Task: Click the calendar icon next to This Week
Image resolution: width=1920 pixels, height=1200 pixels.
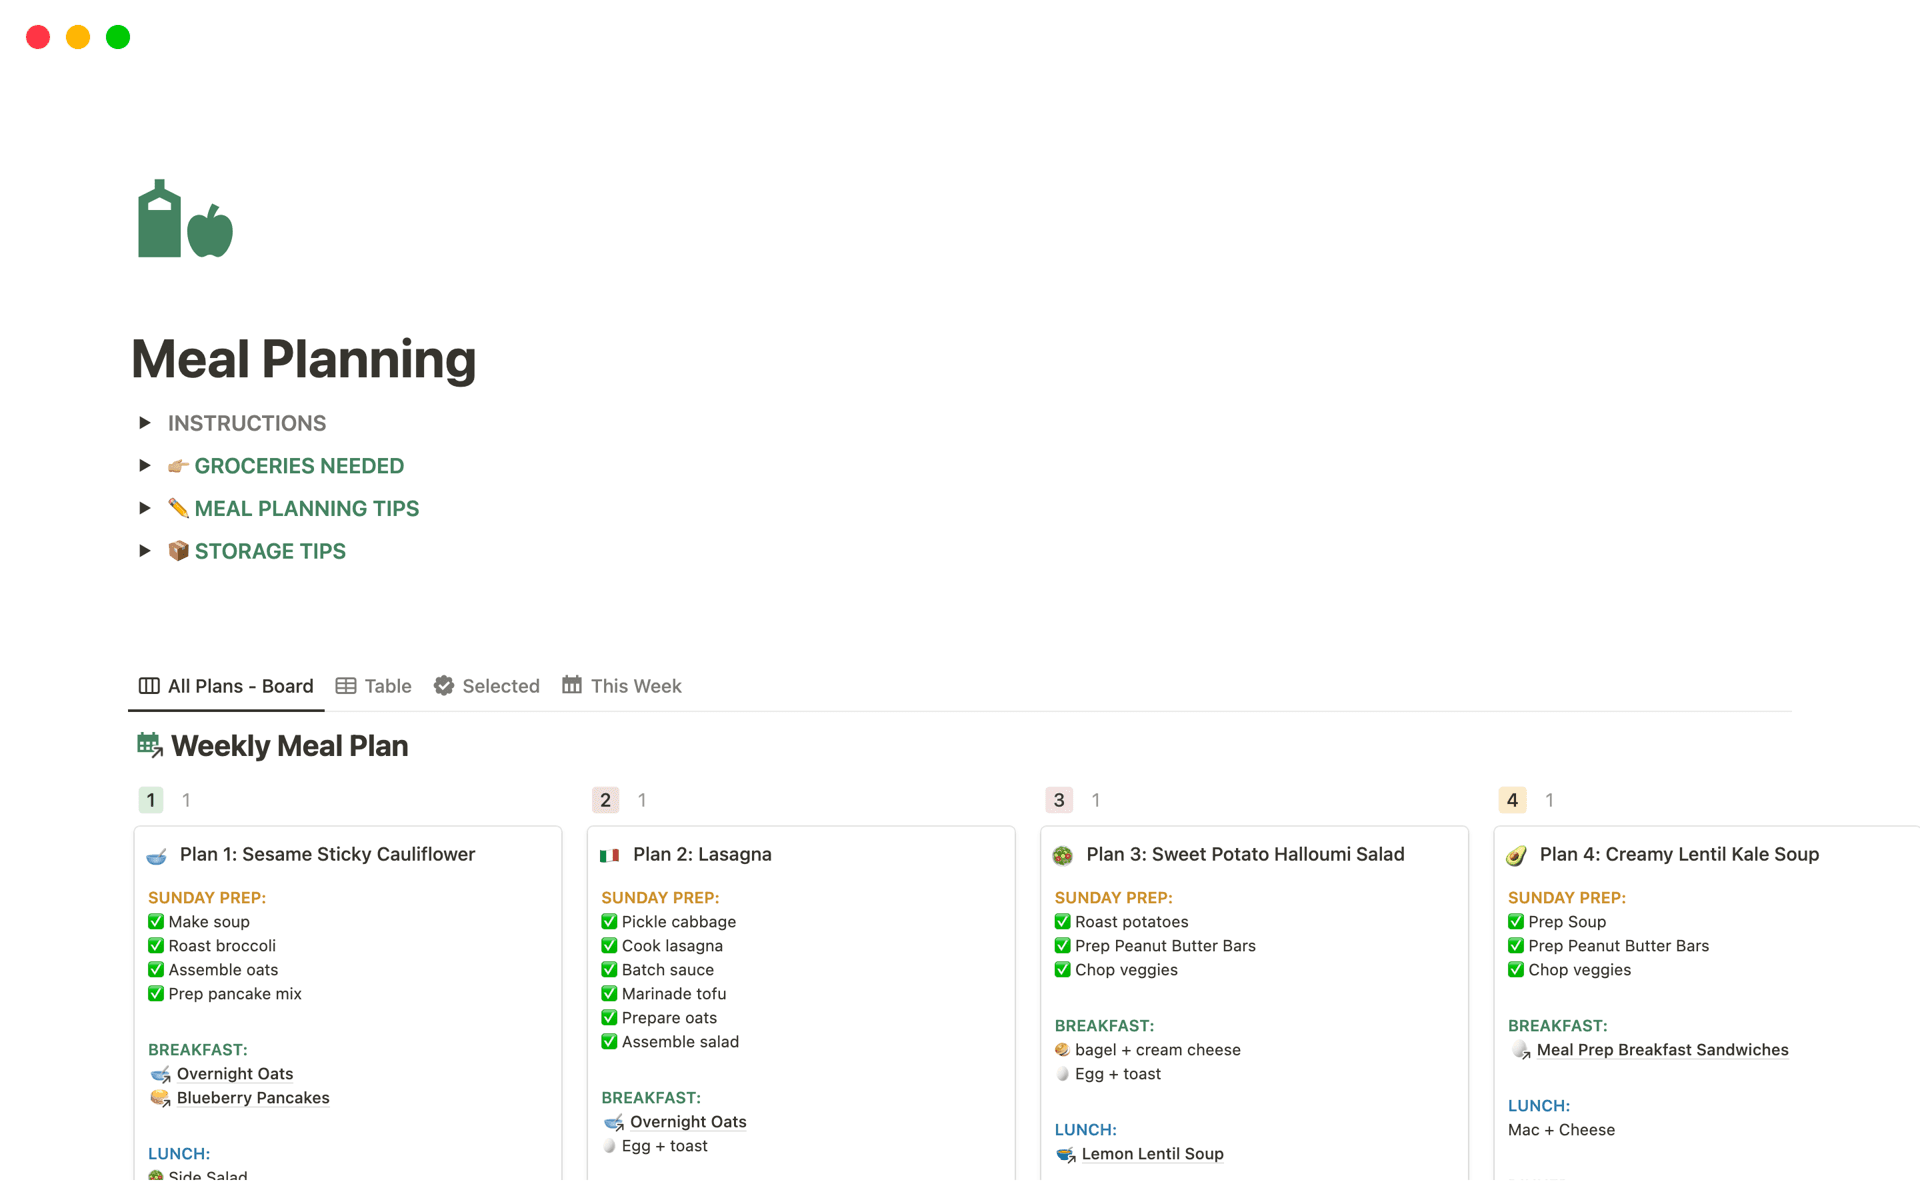Action: click(571, 686)
